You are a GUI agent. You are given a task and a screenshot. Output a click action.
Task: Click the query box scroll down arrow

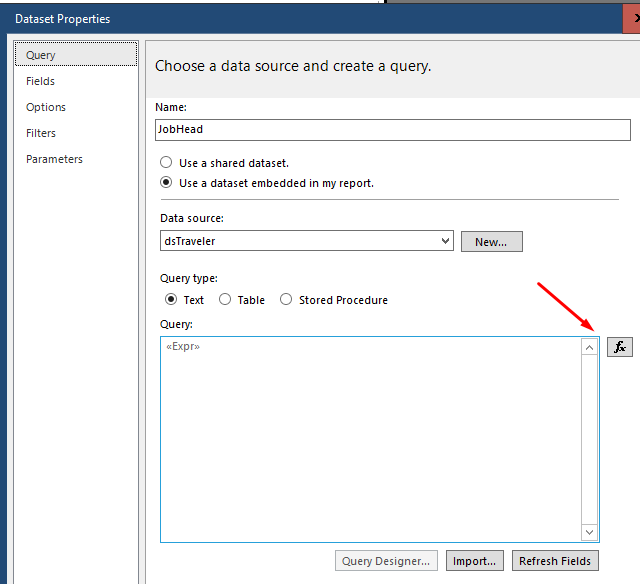589,532
